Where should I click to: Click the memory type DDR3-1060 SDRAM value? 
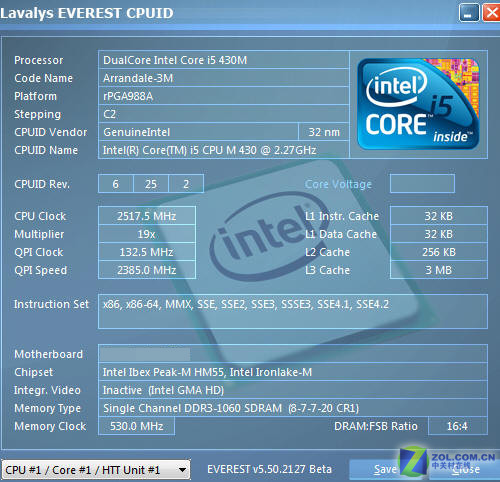coord(293,408)
